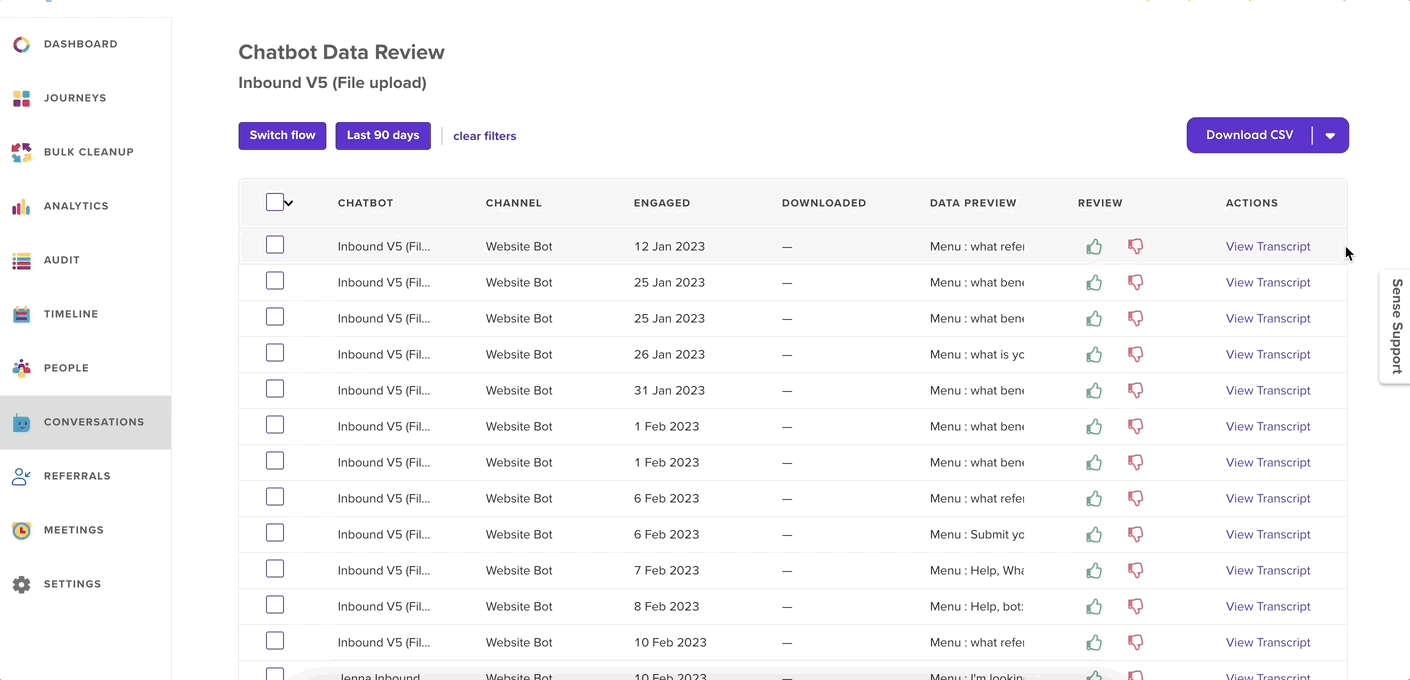Thumbs up the 8 Feb 2023 conversation

[x=1094, y=606]
